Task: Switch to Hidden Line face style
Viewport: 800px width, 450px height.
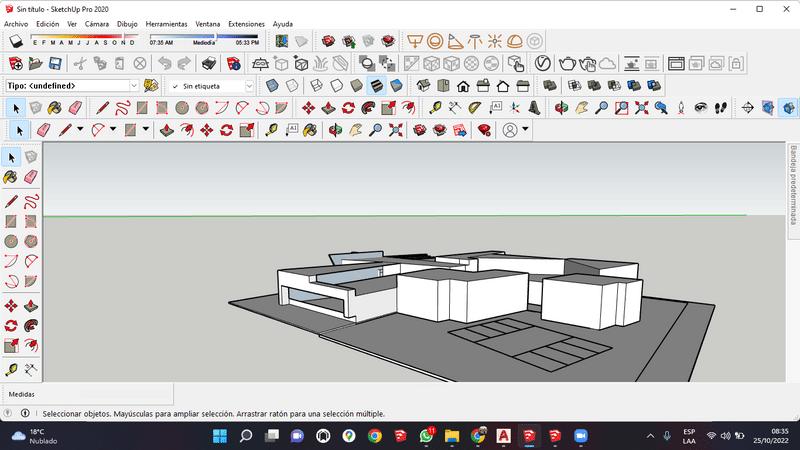Action: pyautogui.click(x=336, y=86)
